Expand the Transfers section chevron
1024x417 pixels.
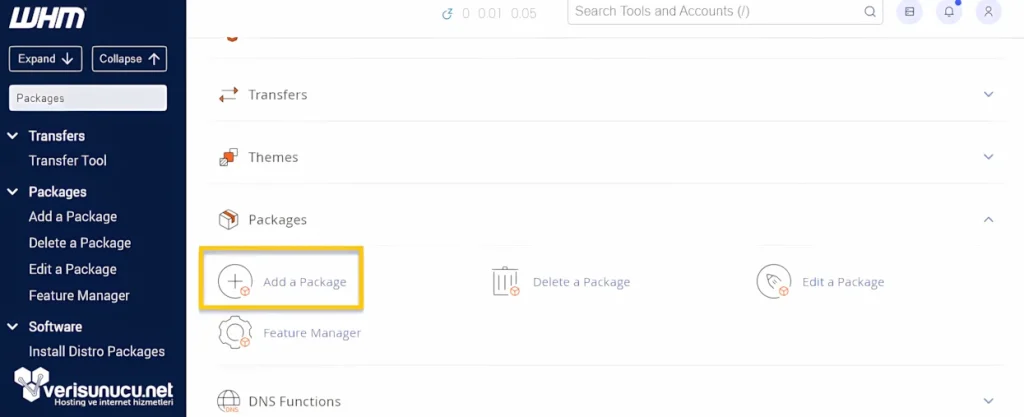988,95
